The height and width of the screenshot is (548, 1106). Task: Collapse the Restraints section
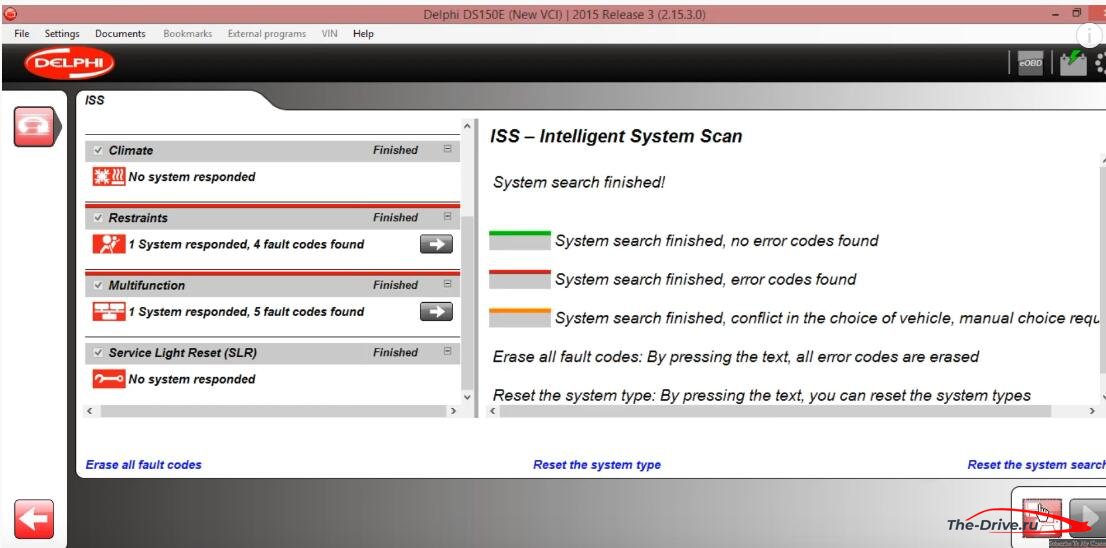point(447,217)
